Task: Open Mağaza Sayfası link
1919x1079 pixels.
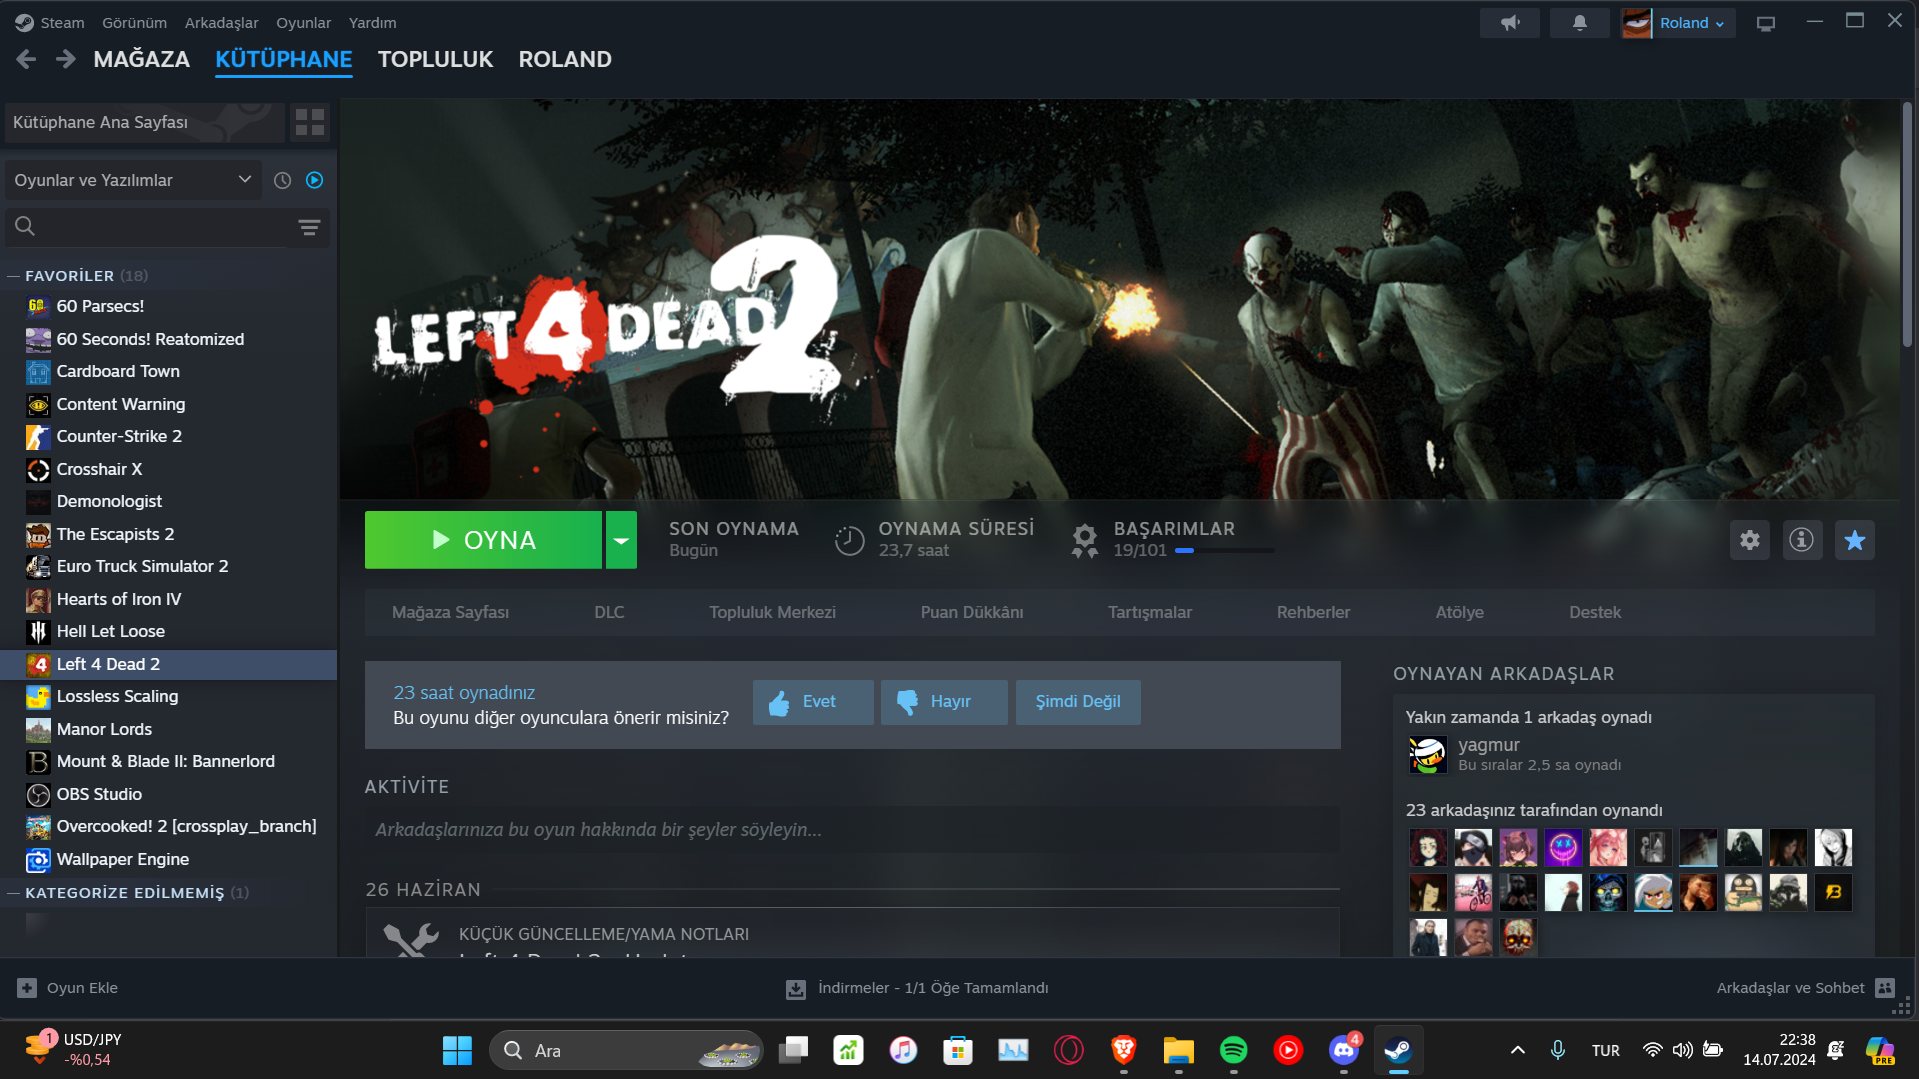Action: 450,612
